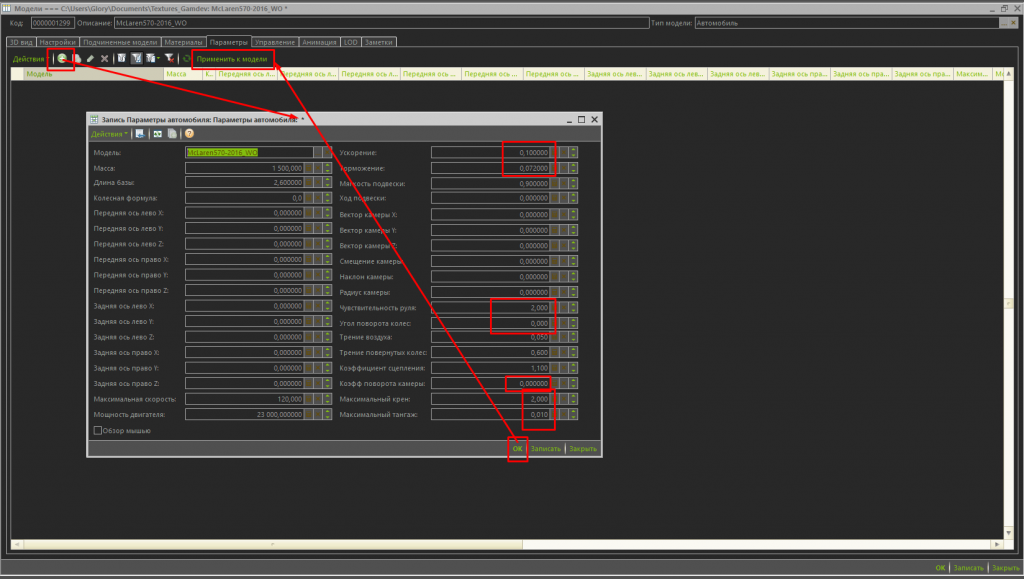Click OK at the bottom of the main window
The width and height of the screenshot is (1024, 579).
pyautogui.click(x=940, y=568)
